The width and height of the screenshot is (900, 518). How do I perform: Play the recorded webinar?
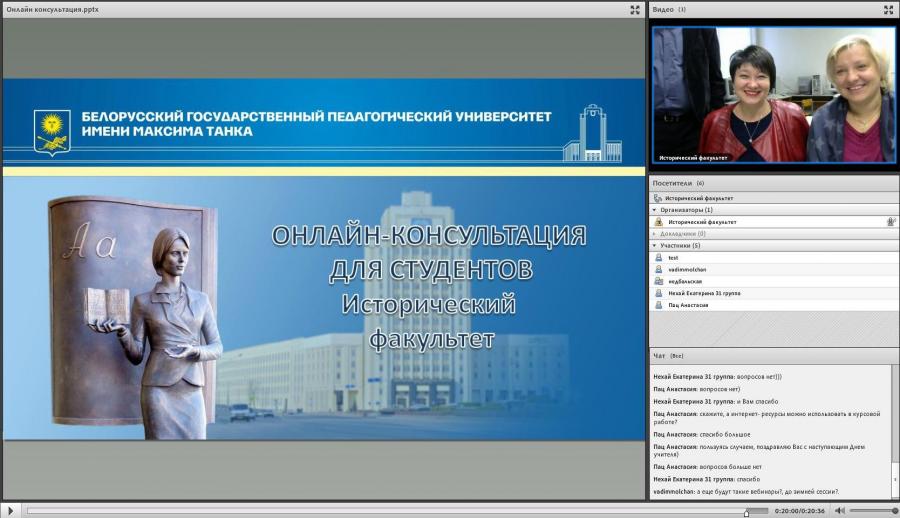[10, 510]
